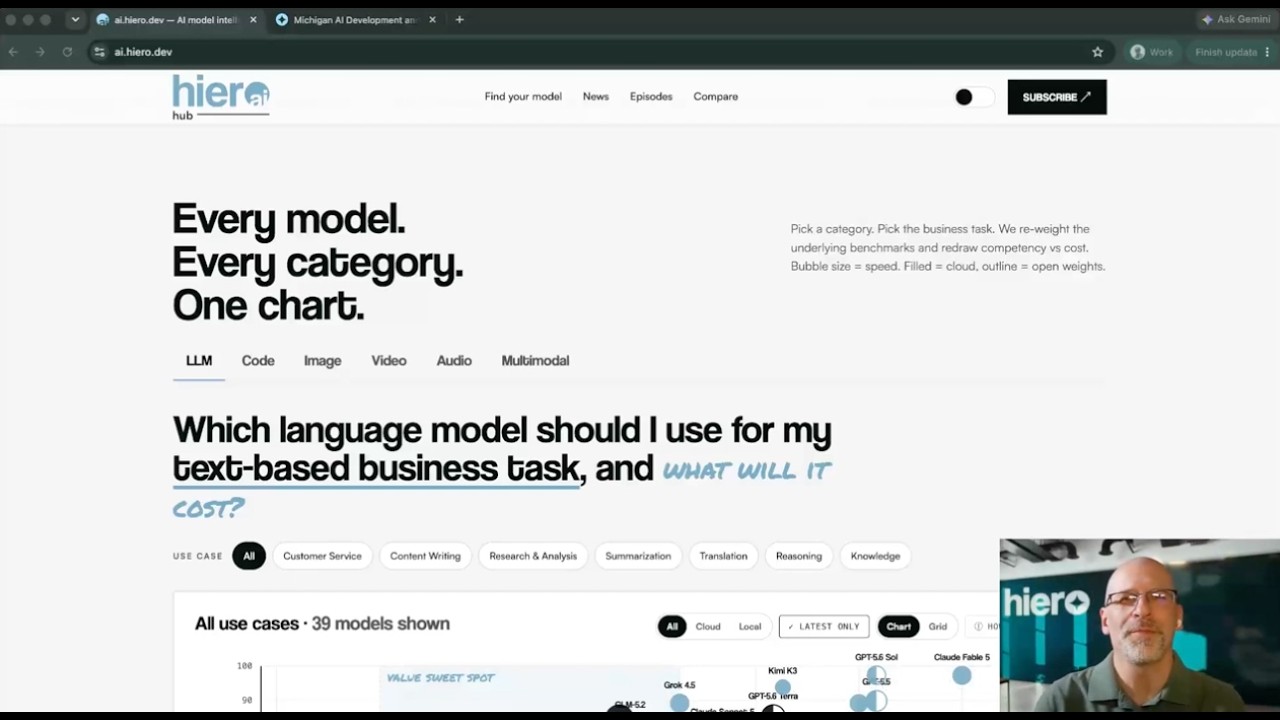Open the Work profile avatar menu
The width and height of the screenshot is (1280, 720).
click(1151, 52)
